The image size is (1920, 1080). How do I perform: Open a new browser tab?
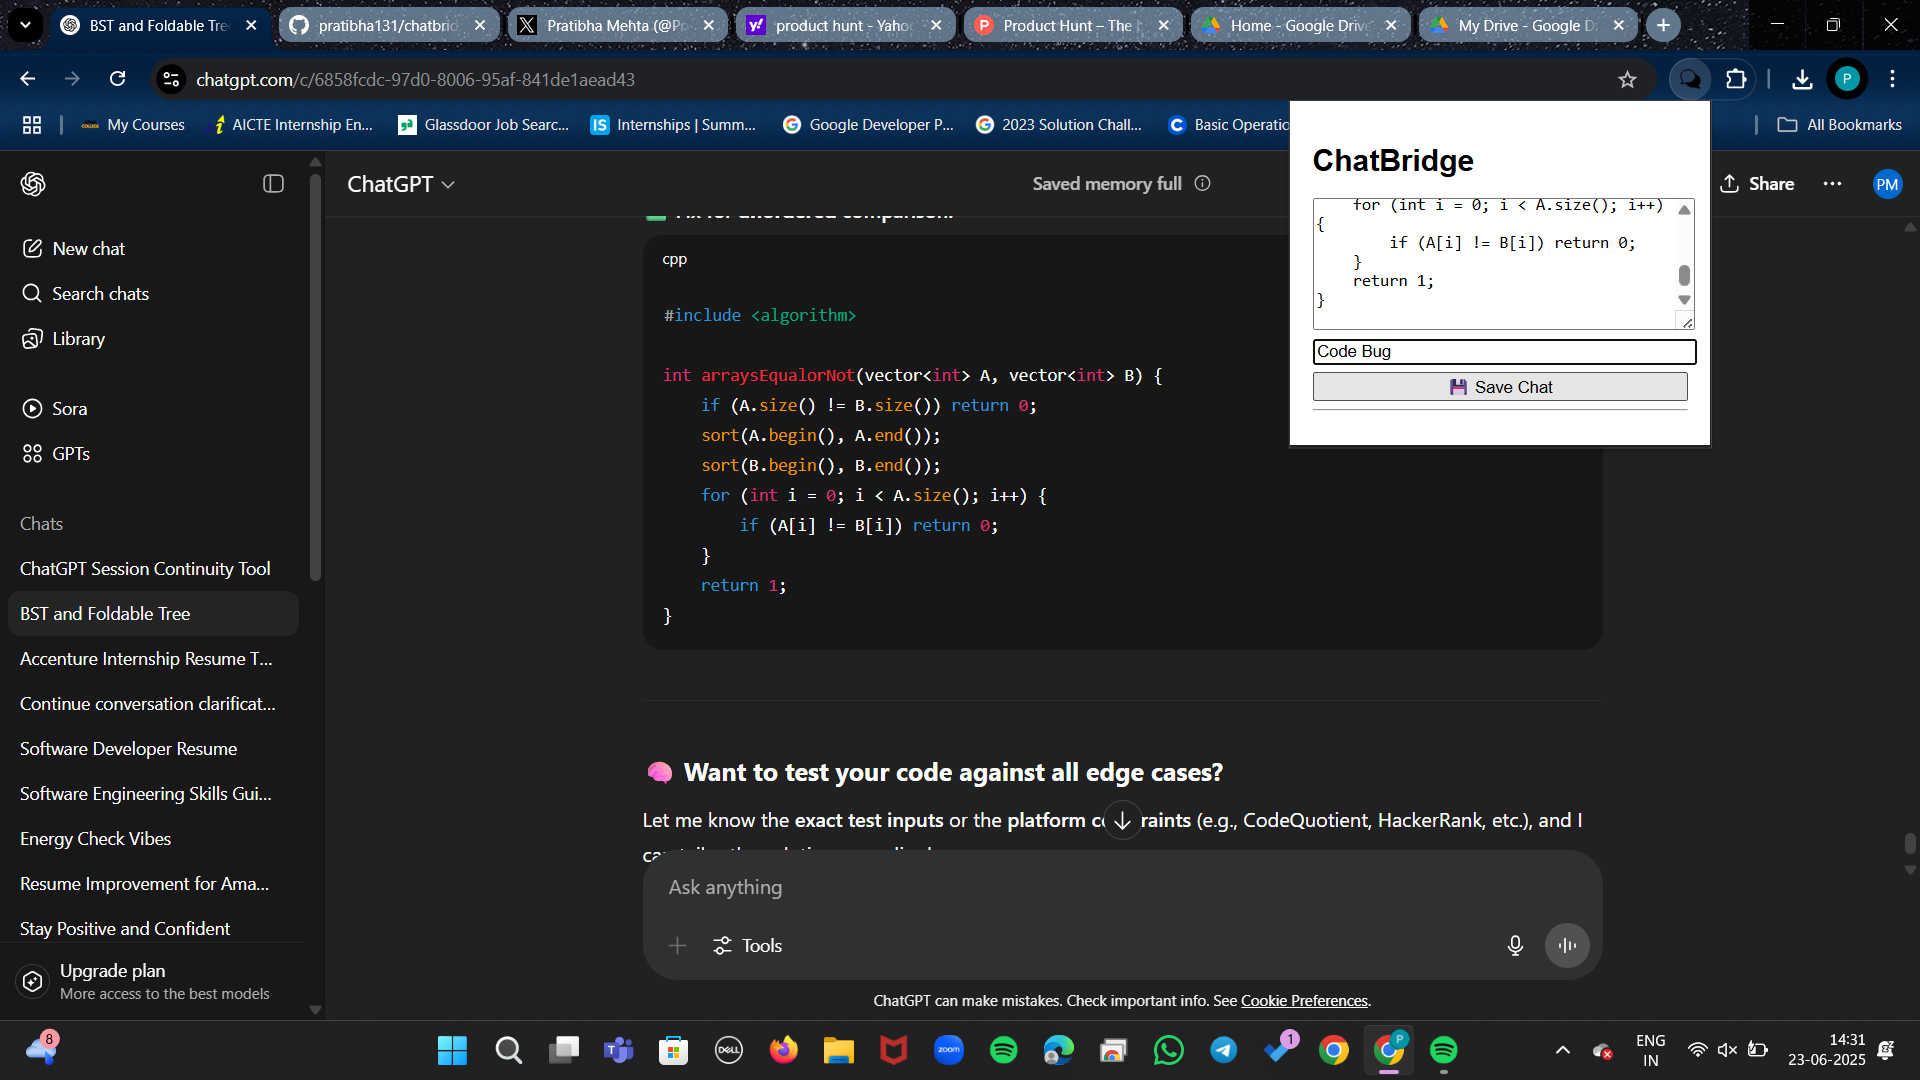pos(1663,25)
